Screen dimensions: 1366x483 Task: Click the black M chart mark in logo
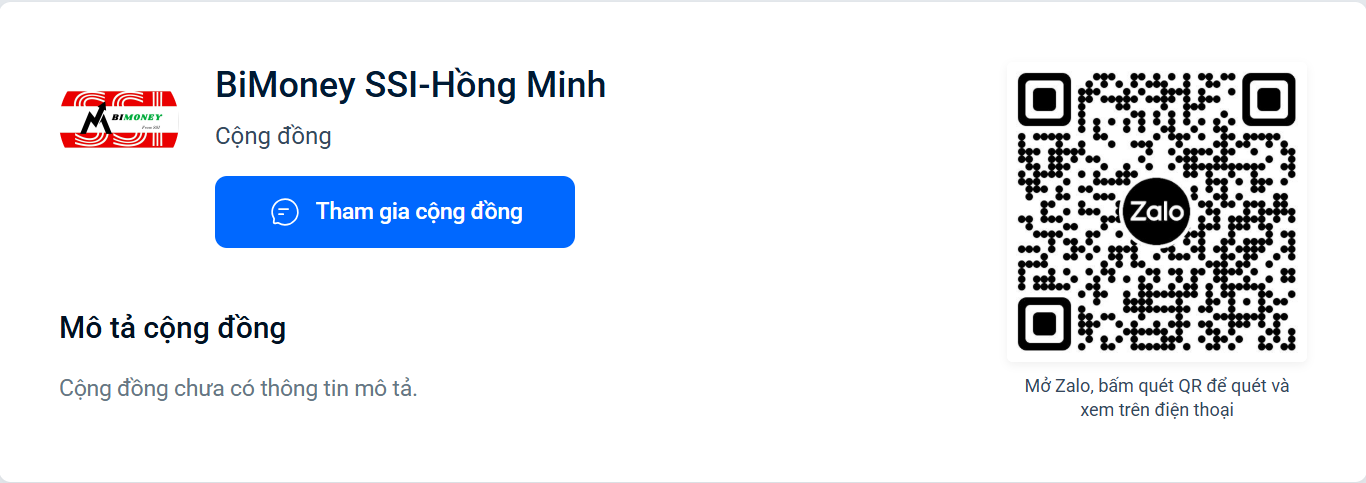point(96,122)
